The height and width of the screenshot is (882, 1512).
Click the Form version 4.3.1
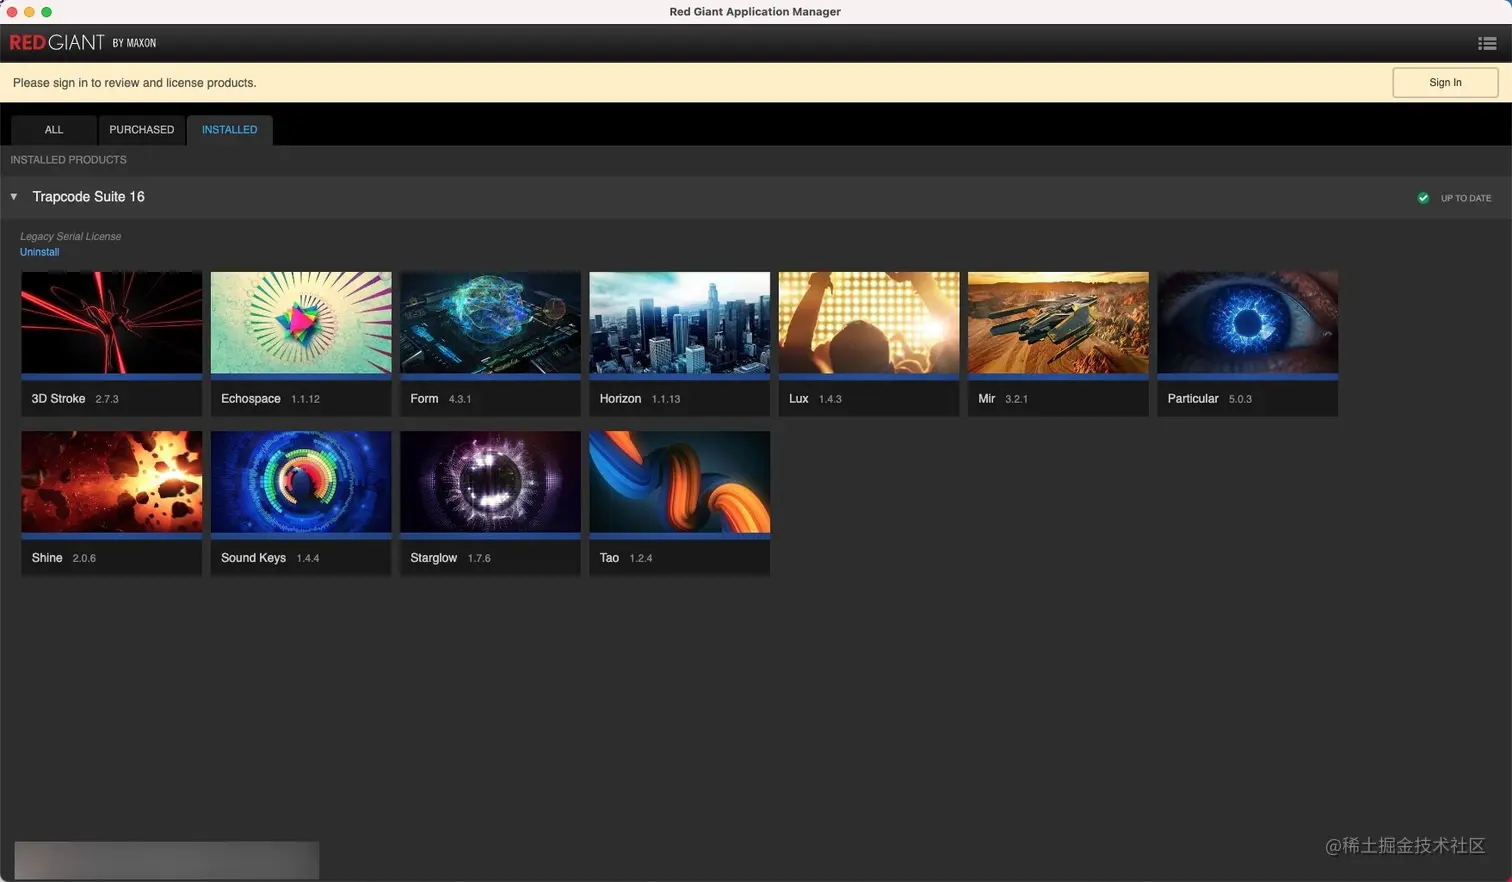(x=460, y=399)
